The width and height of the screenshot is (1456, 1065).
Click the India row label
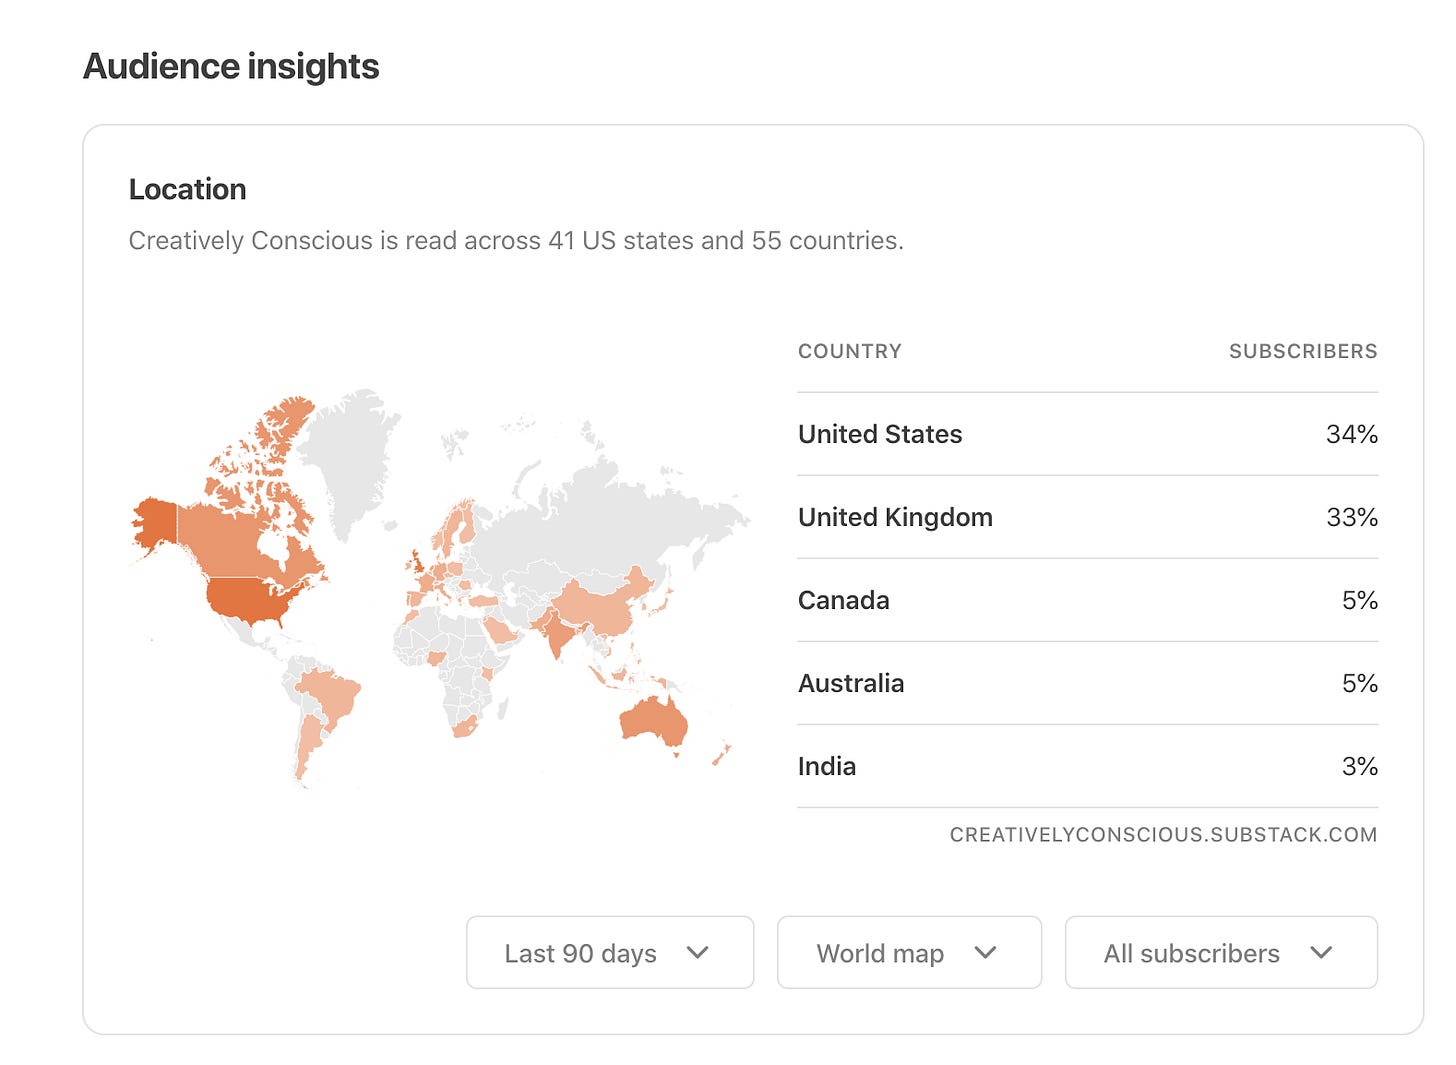click(827, 766)
